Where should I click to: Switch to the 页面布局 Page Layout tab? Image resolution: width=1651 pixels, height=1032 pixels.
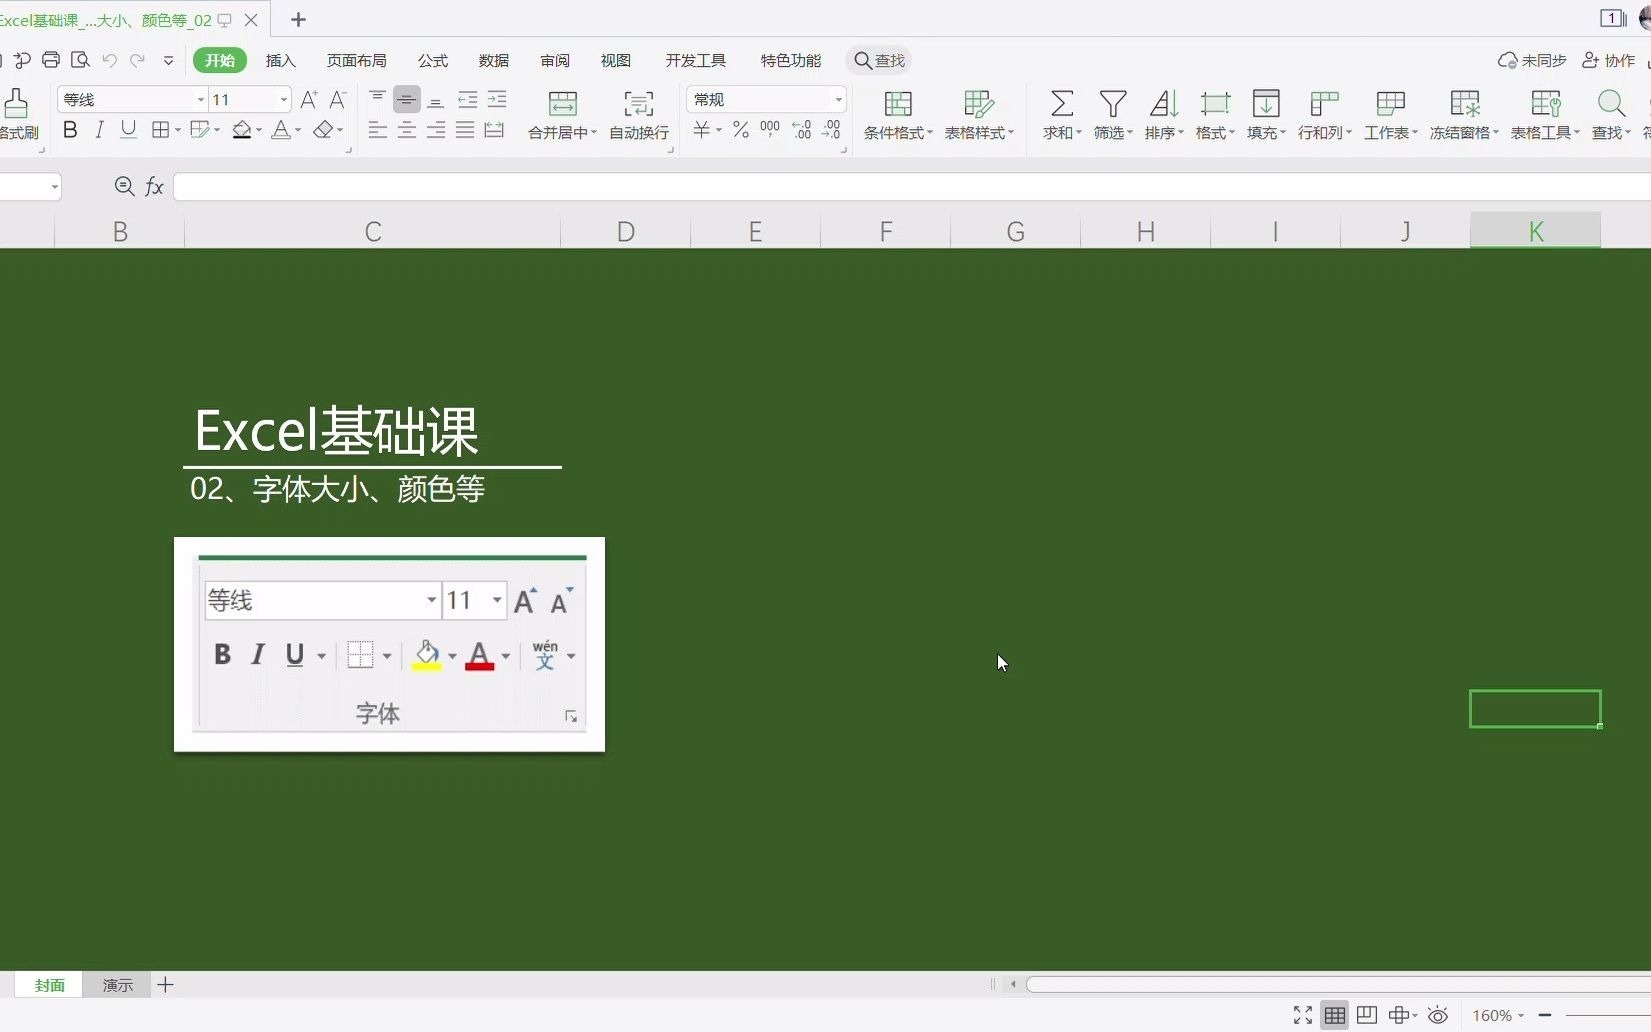coord(357,61)
